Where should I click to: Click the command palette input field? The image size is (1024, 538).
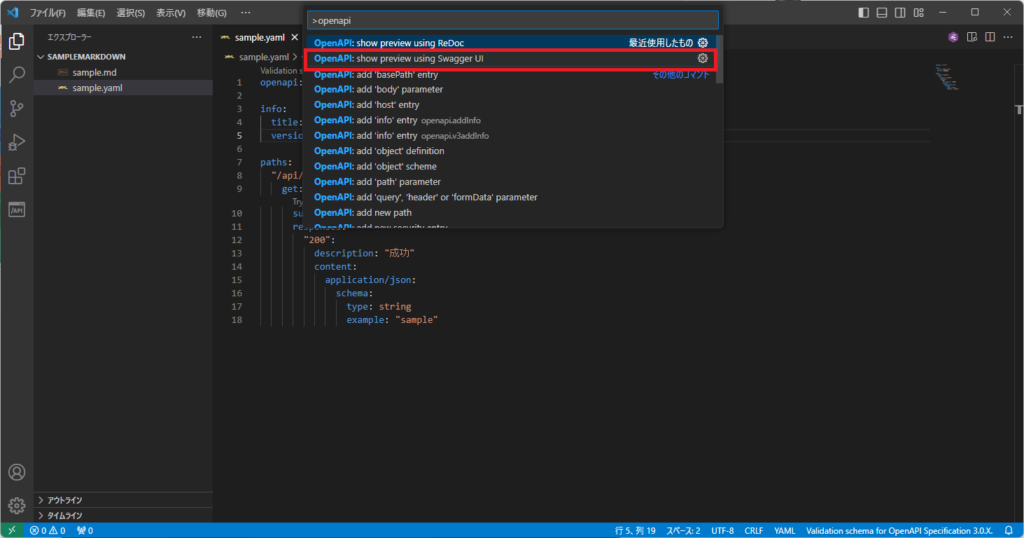pyautogui.click(x=513, y=20)
